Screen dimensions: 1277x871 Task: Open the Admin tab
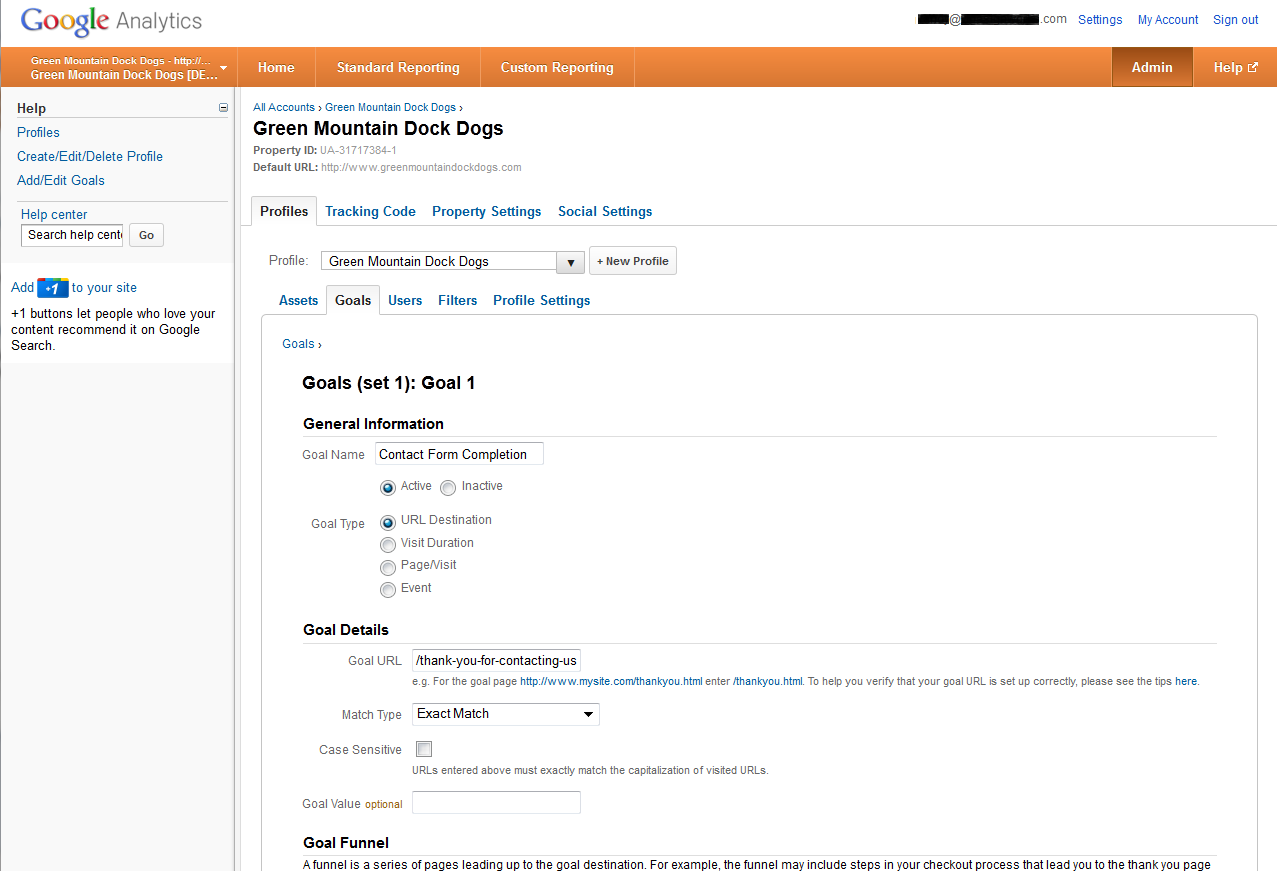click(x=1152, y=67)
